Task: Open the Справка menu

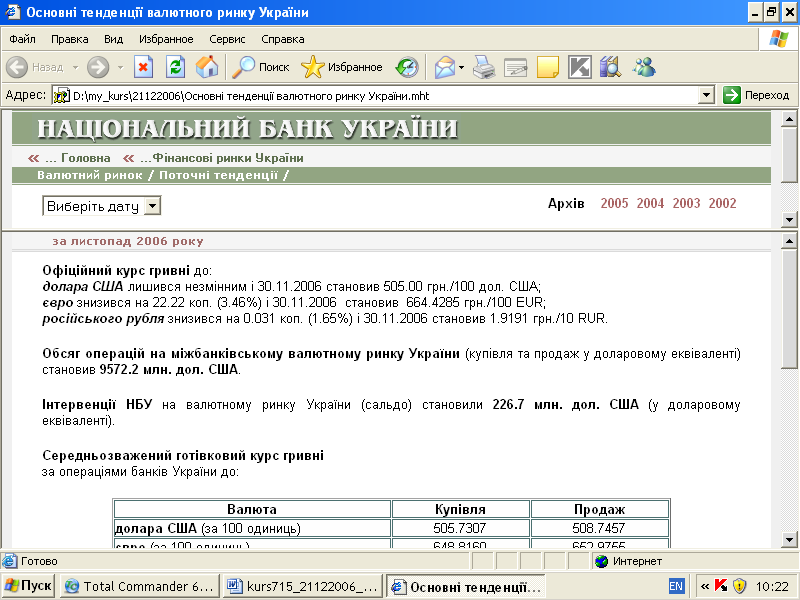Action: (x=283, y=39)
